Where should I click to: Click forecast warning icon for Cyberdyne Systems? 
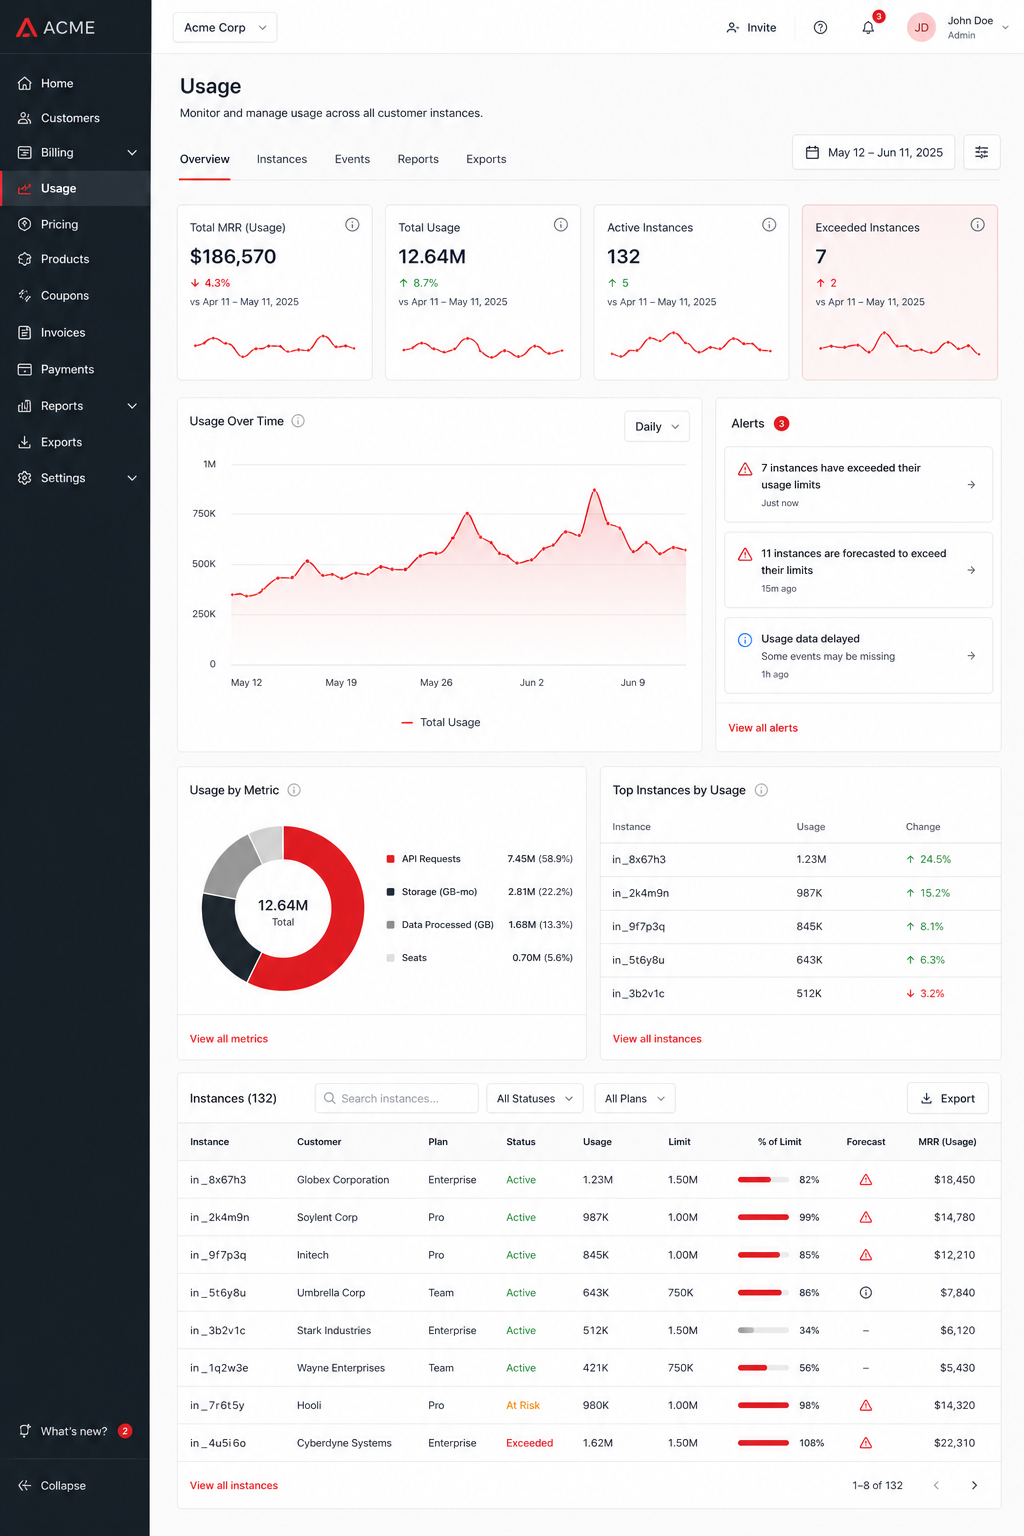click(866, 1443)
